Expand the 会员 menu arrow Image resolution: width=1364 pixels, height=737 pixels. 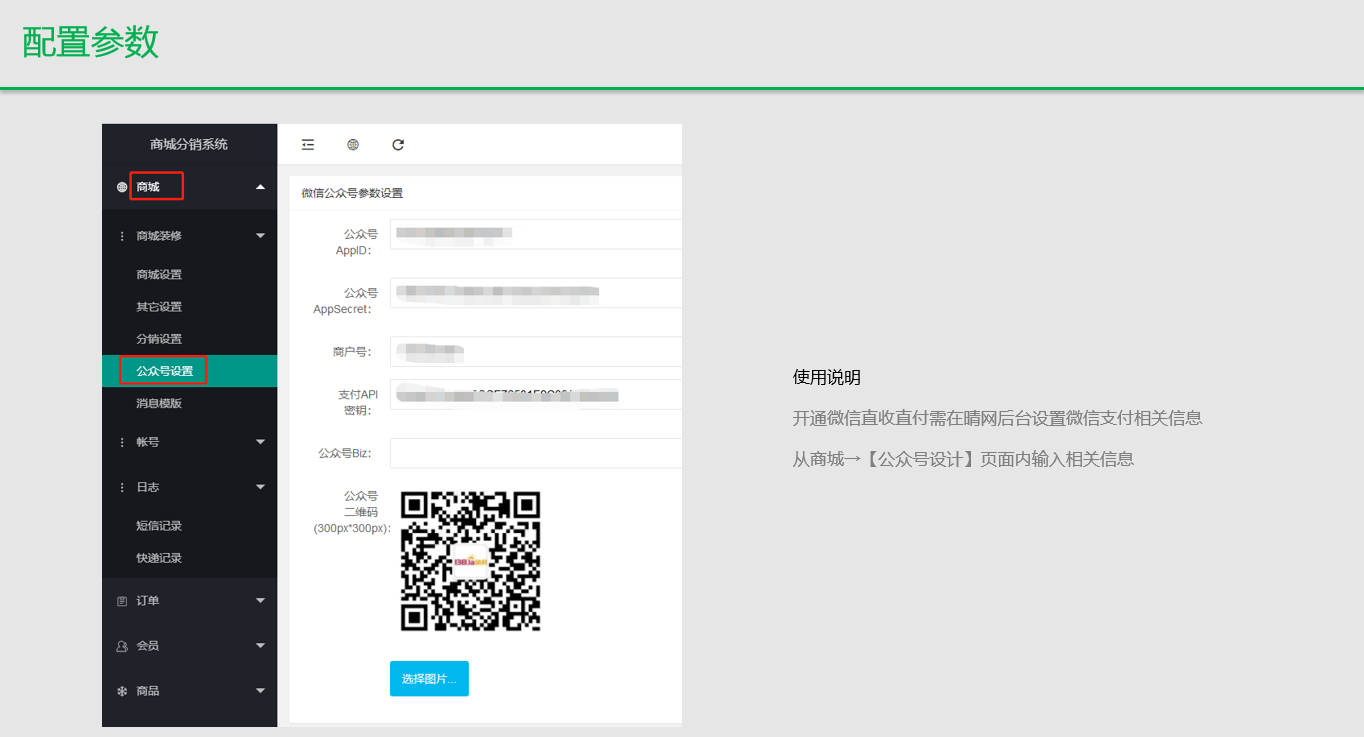coord(261,646)
